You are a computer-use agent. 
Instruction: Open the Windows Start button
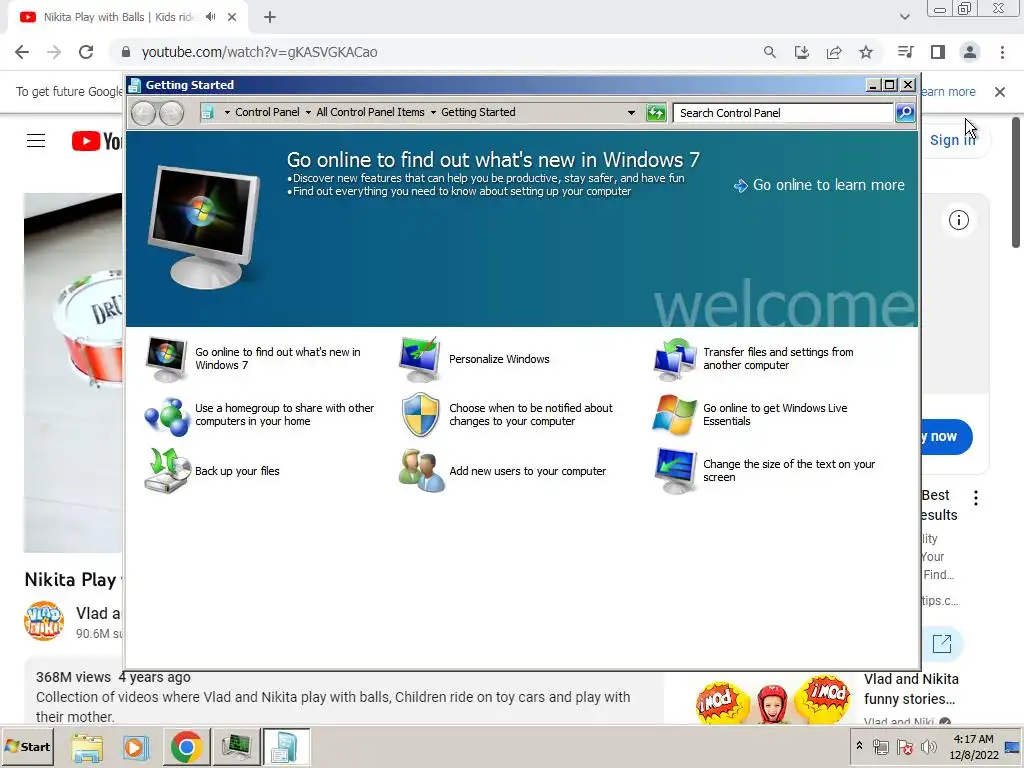(x=28, y=746)
